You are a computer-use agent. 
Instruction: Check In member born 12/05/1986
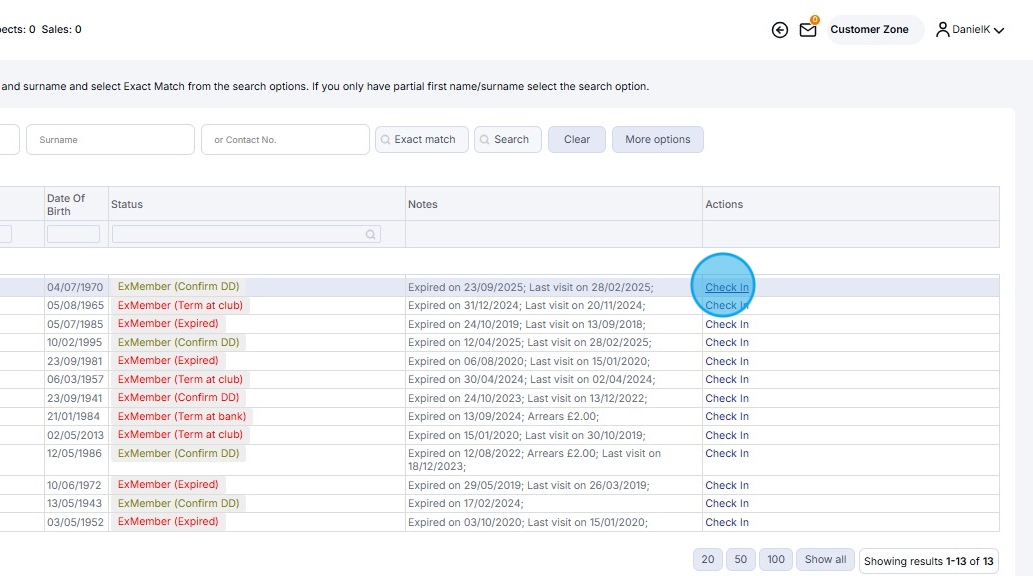(727, 453)
